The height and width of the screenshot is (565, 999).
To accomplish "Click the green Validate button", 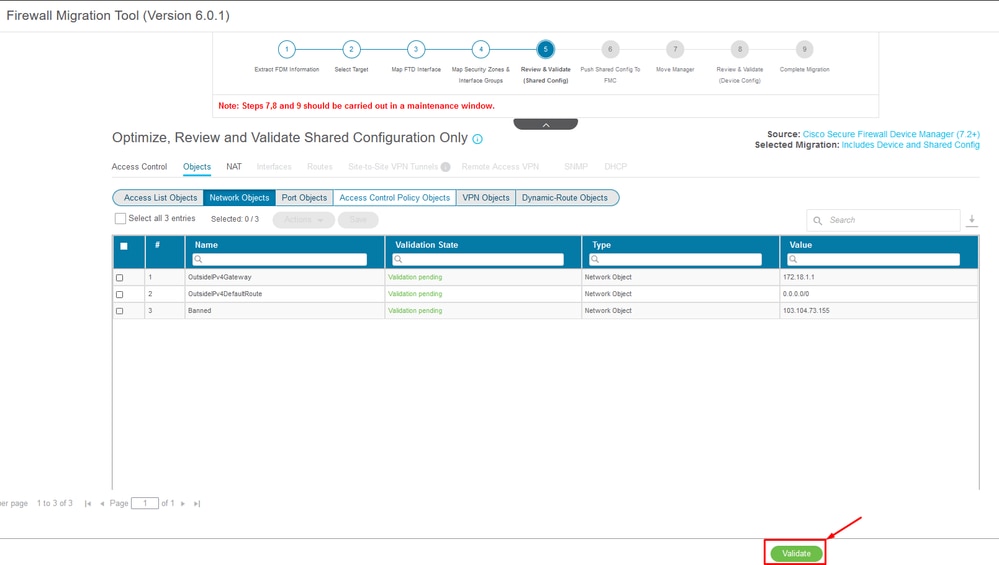I will [796, 554].
